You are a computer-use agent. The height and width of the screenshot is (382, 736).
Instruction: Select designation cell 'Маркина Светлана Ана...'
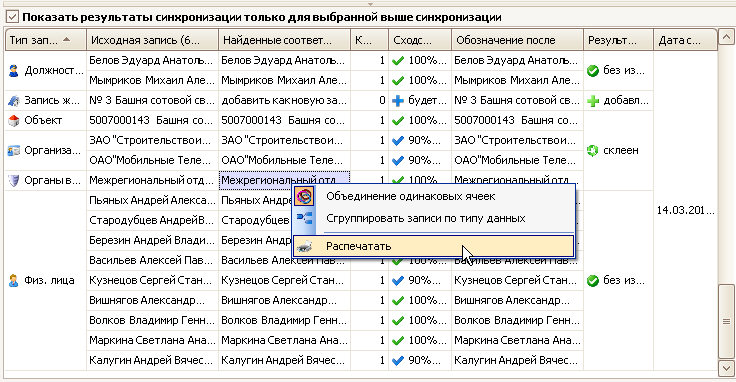(517, 340)
